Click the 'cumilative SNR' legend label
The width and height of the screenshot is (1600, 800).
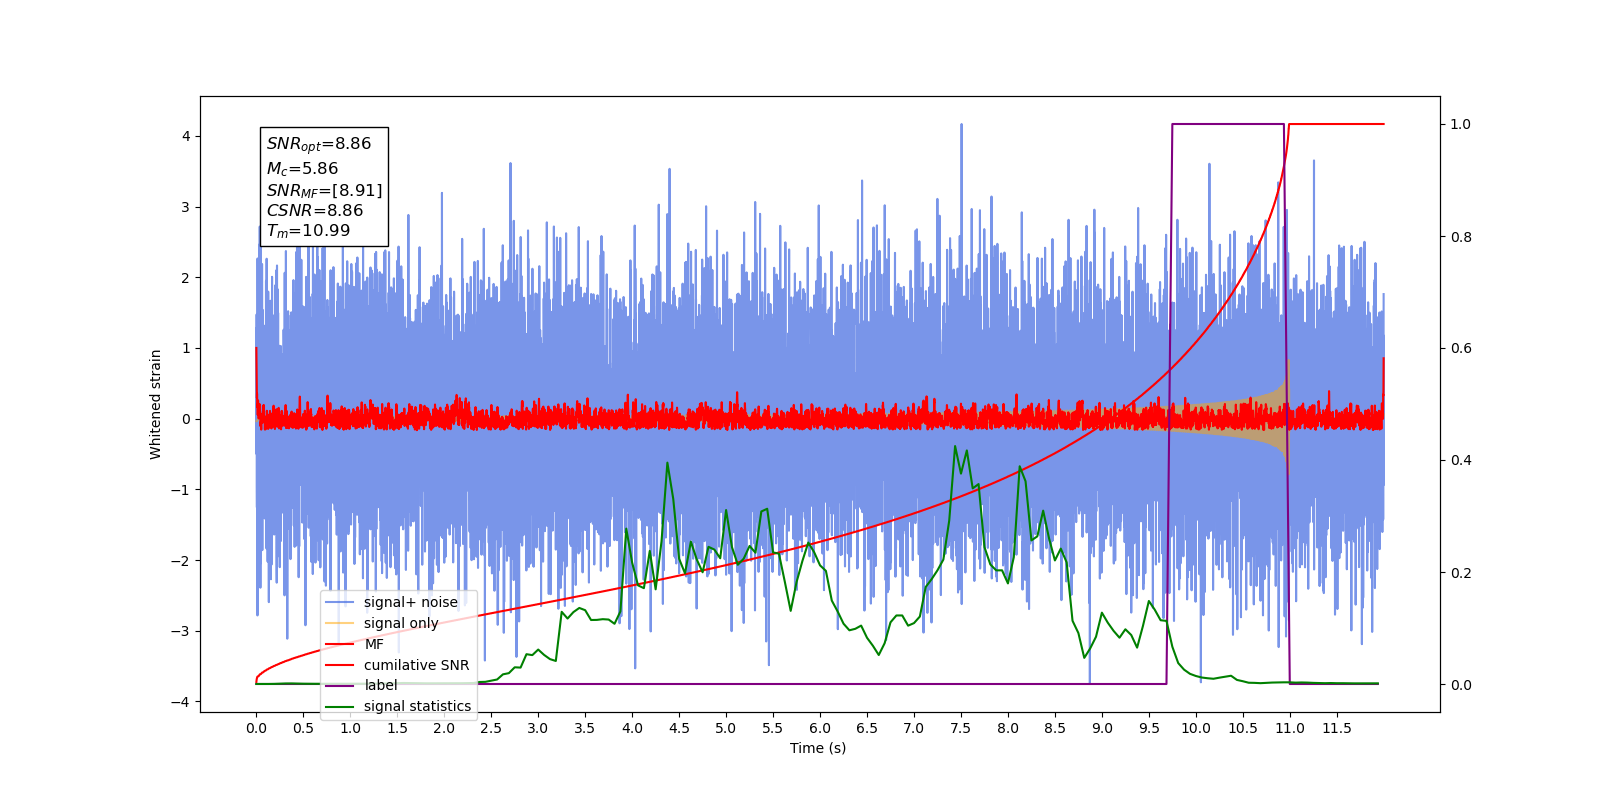click(416, 665)
